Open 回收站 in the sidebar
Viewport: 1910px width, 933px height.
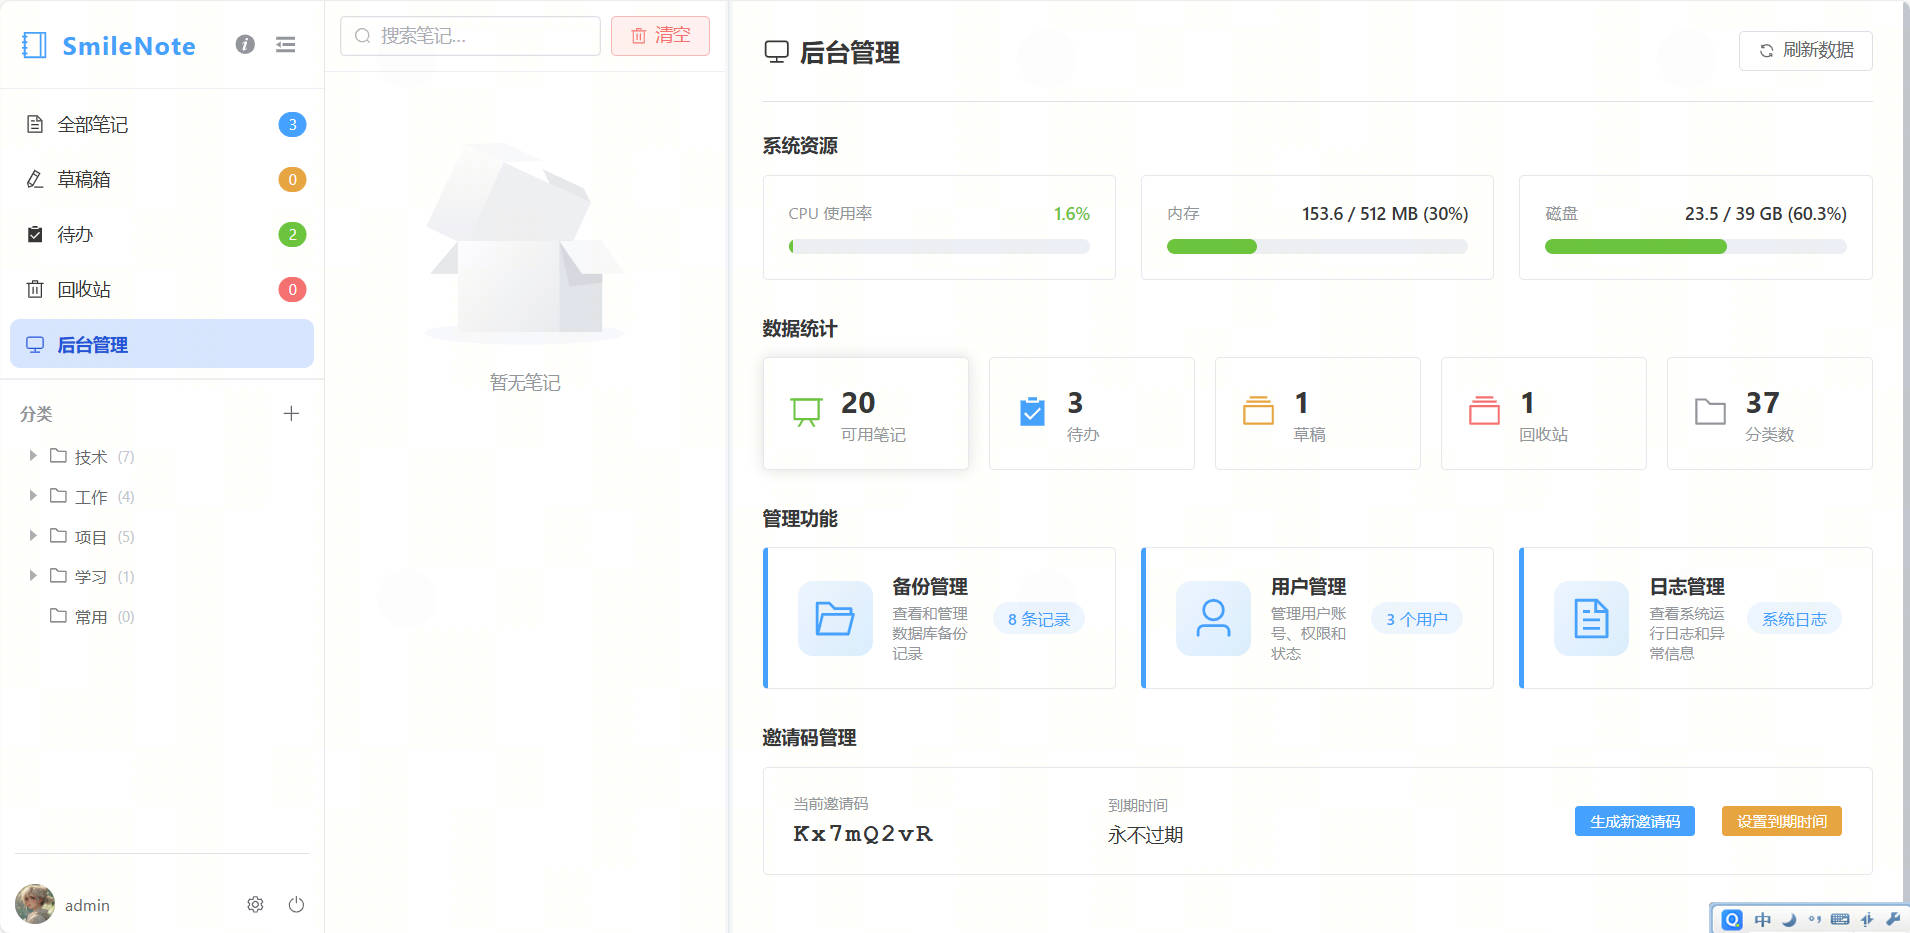[162, 289]
